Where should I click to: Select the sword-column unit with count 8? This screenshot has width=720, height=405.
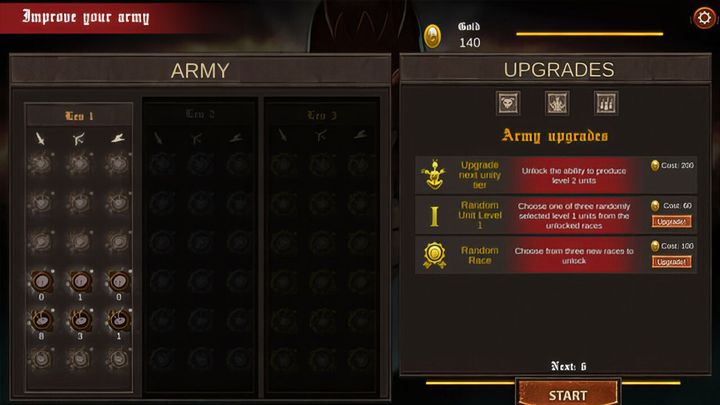tap(41, 321)
